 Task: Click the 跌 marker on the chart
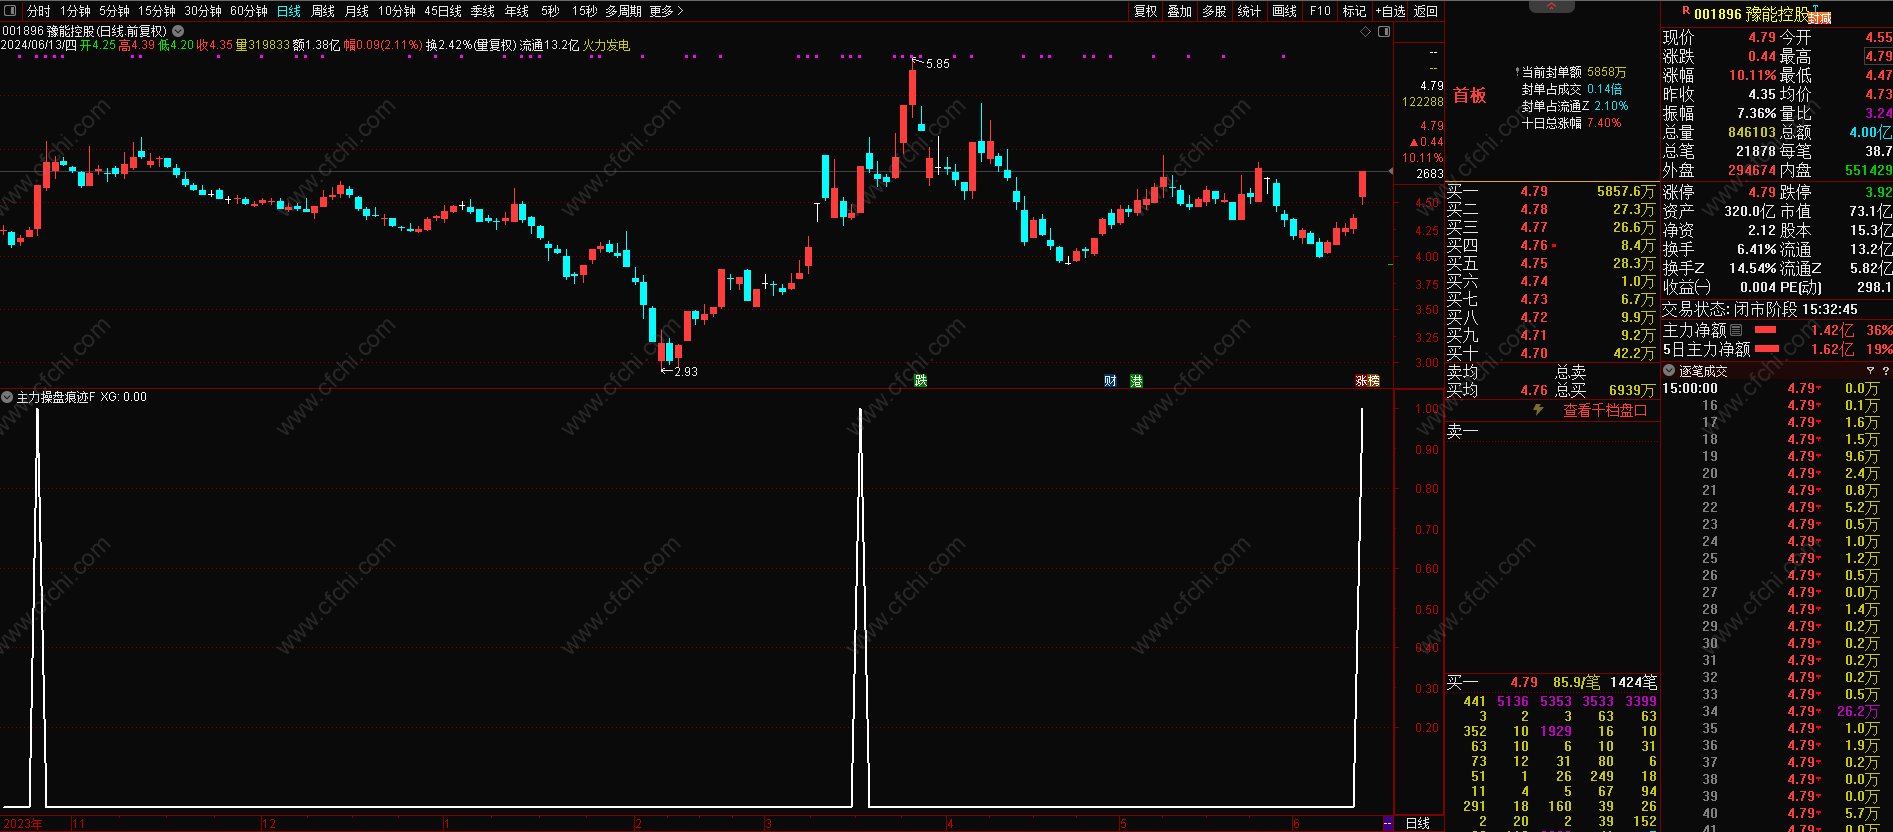[921, 381]
